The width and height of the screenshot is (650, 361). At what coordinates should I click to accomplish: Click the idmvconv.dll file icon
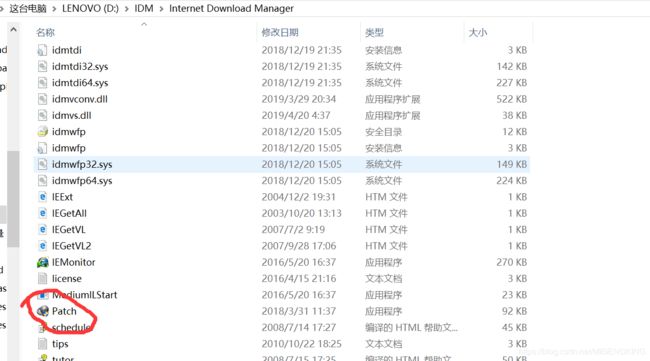tap(42, 99)
